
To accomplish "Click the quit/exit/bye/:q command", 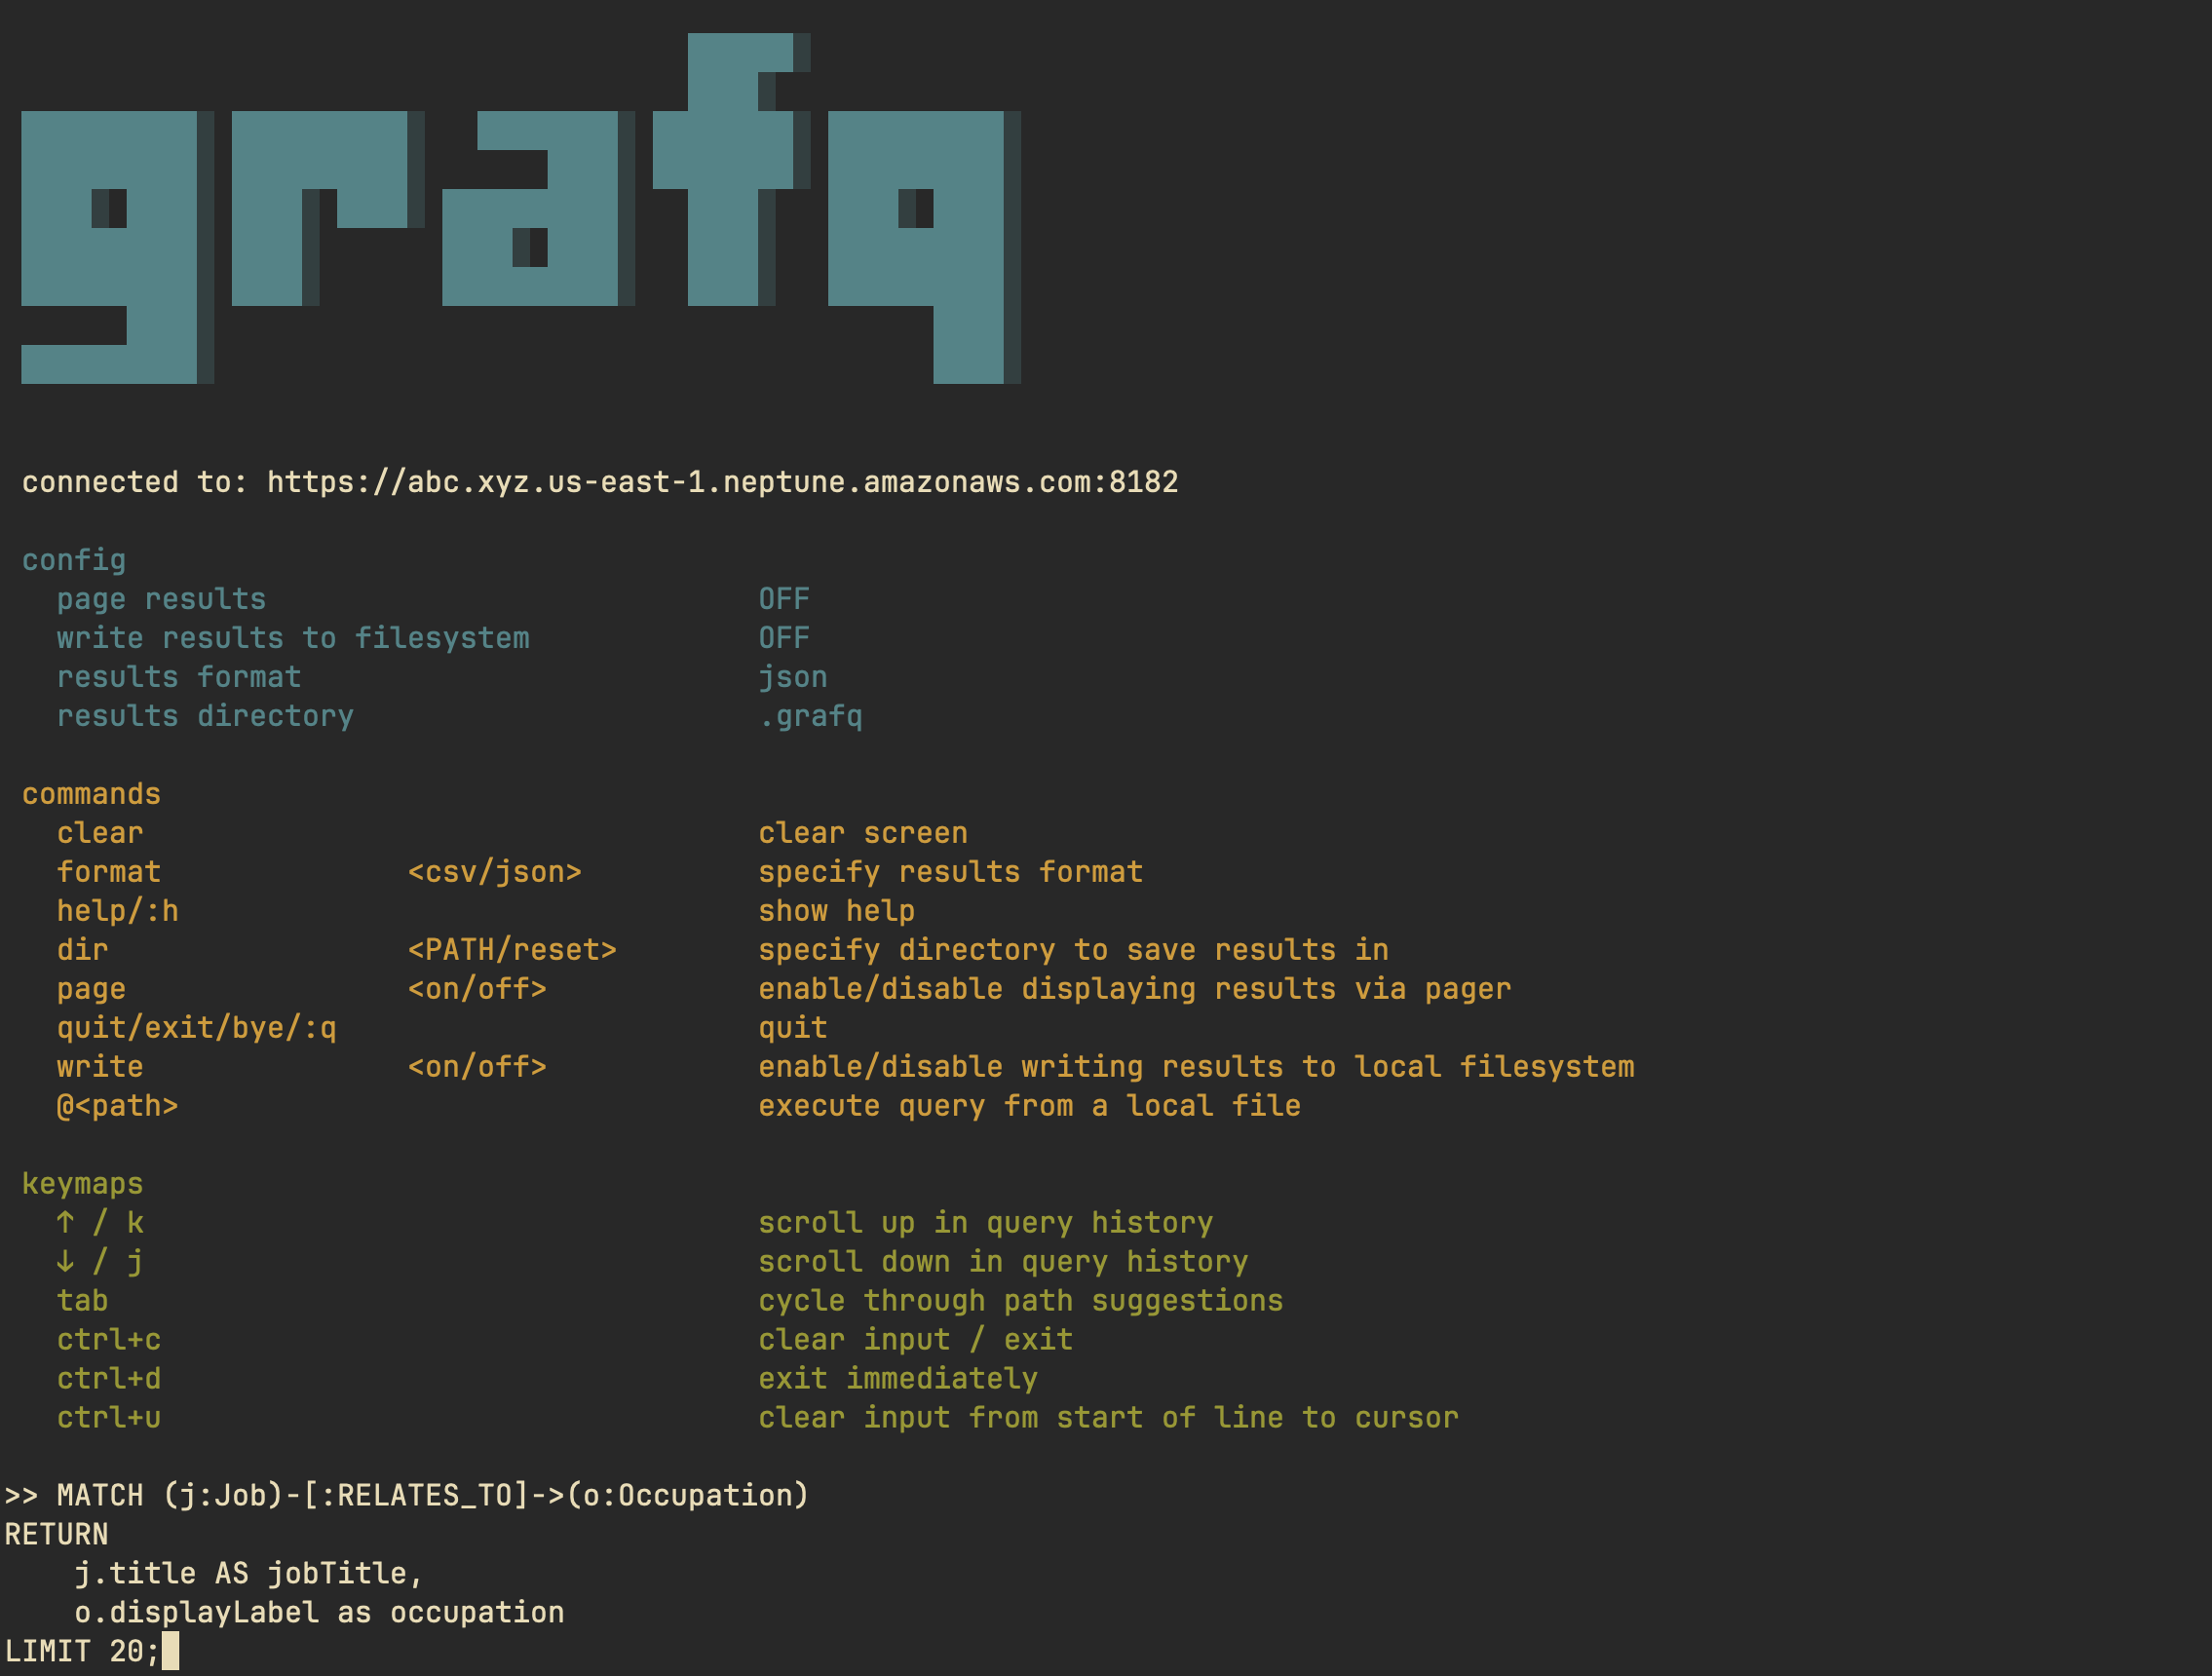I will pyautogui.click(x=196, y=1027).
